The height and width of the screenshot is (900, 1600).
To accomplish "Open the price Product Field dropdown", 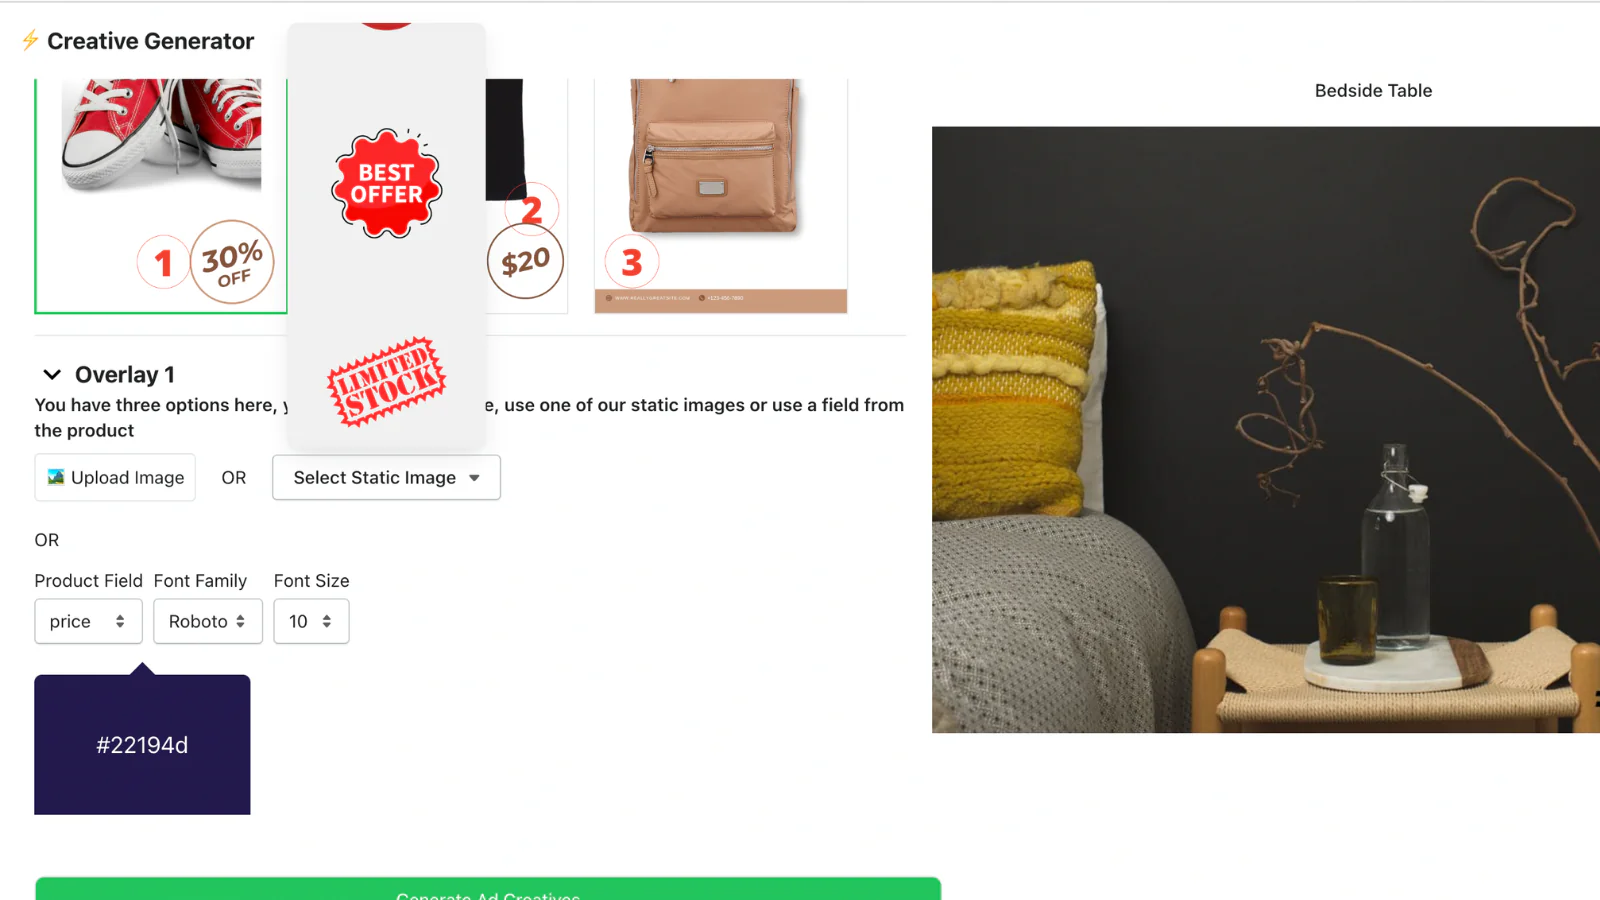I will [88, 621].
